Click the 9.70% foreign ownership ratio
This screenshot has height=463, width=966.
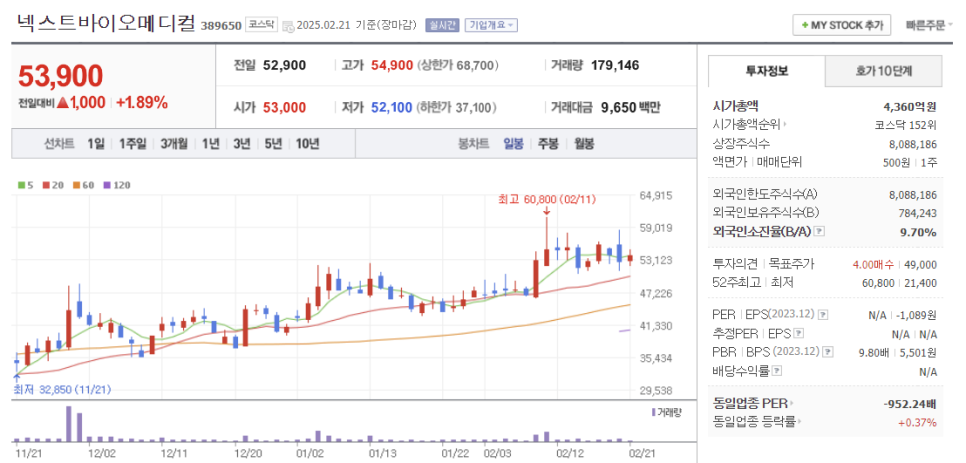pyautogui.click(x=919, y=232)
